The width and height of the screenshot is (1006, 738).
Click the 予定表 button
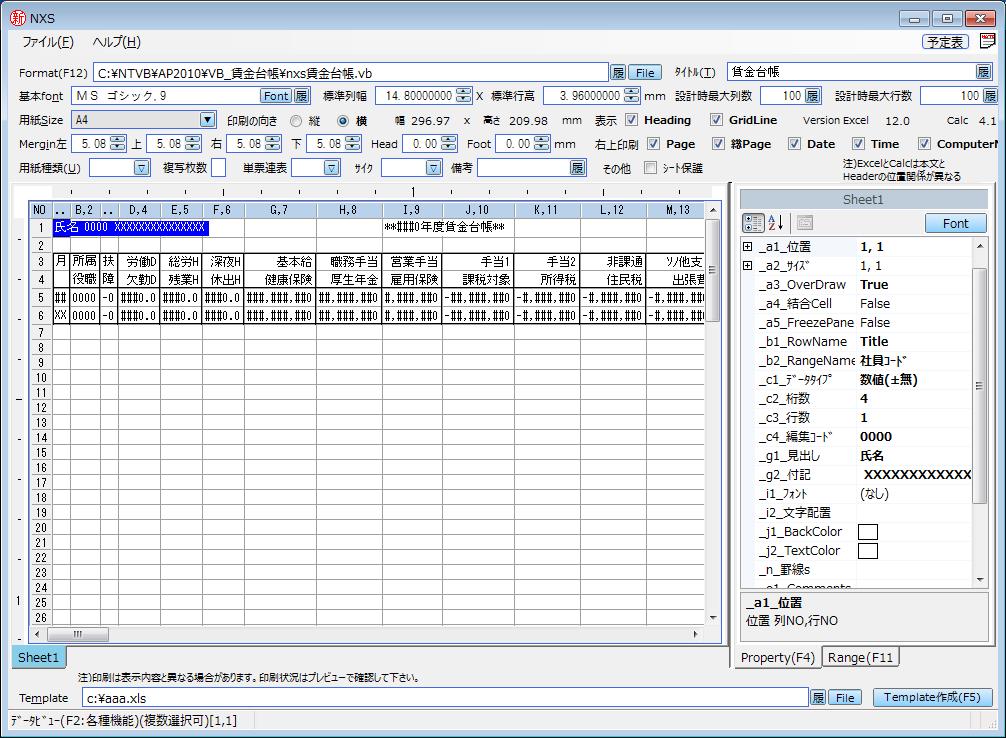[945, 42]
